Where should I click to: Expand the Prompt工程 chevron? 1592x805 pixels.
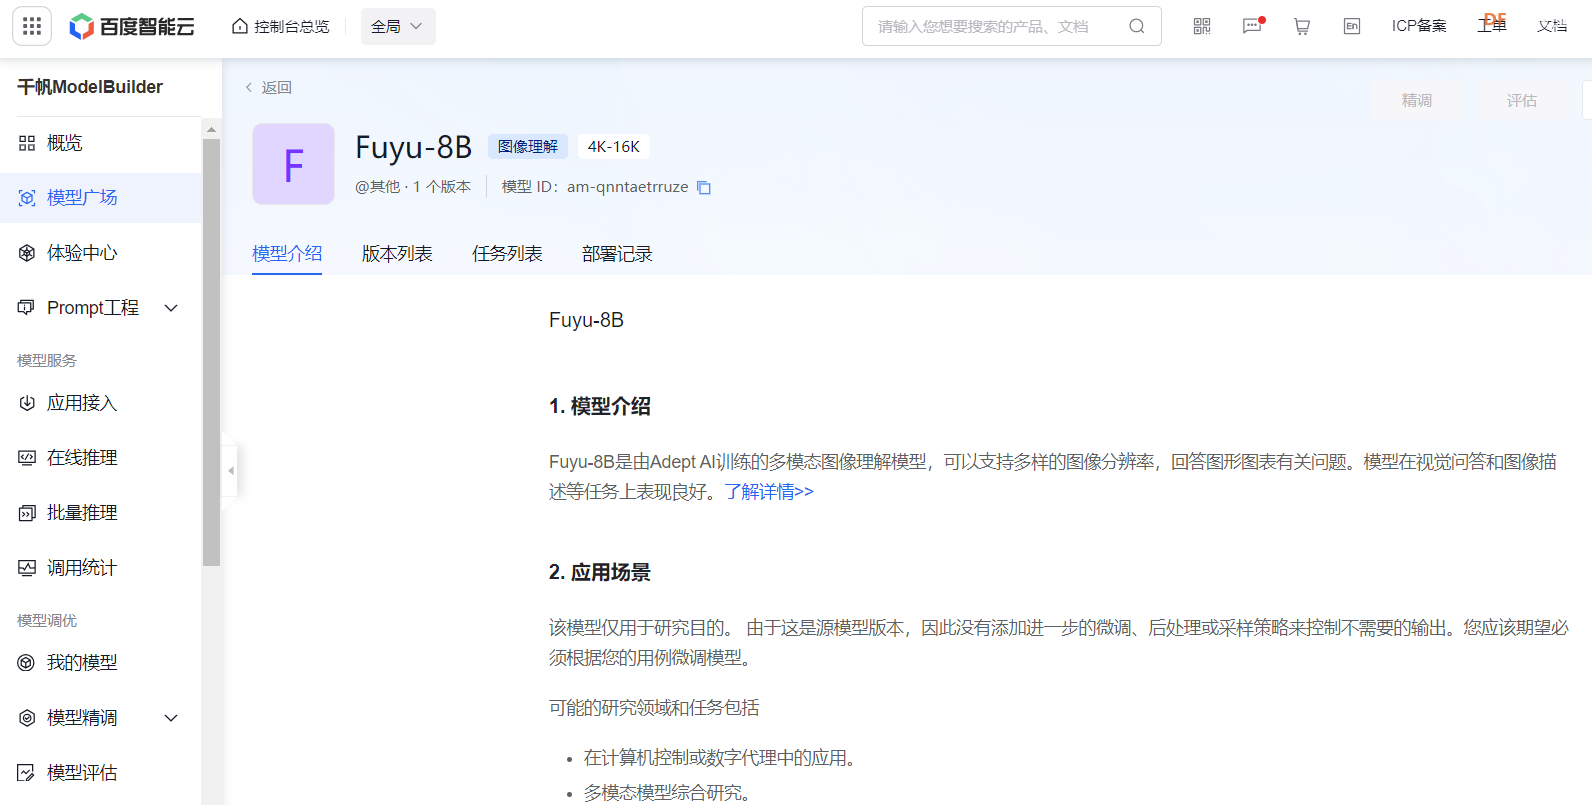pyautogui.click(x=171, y=308)
